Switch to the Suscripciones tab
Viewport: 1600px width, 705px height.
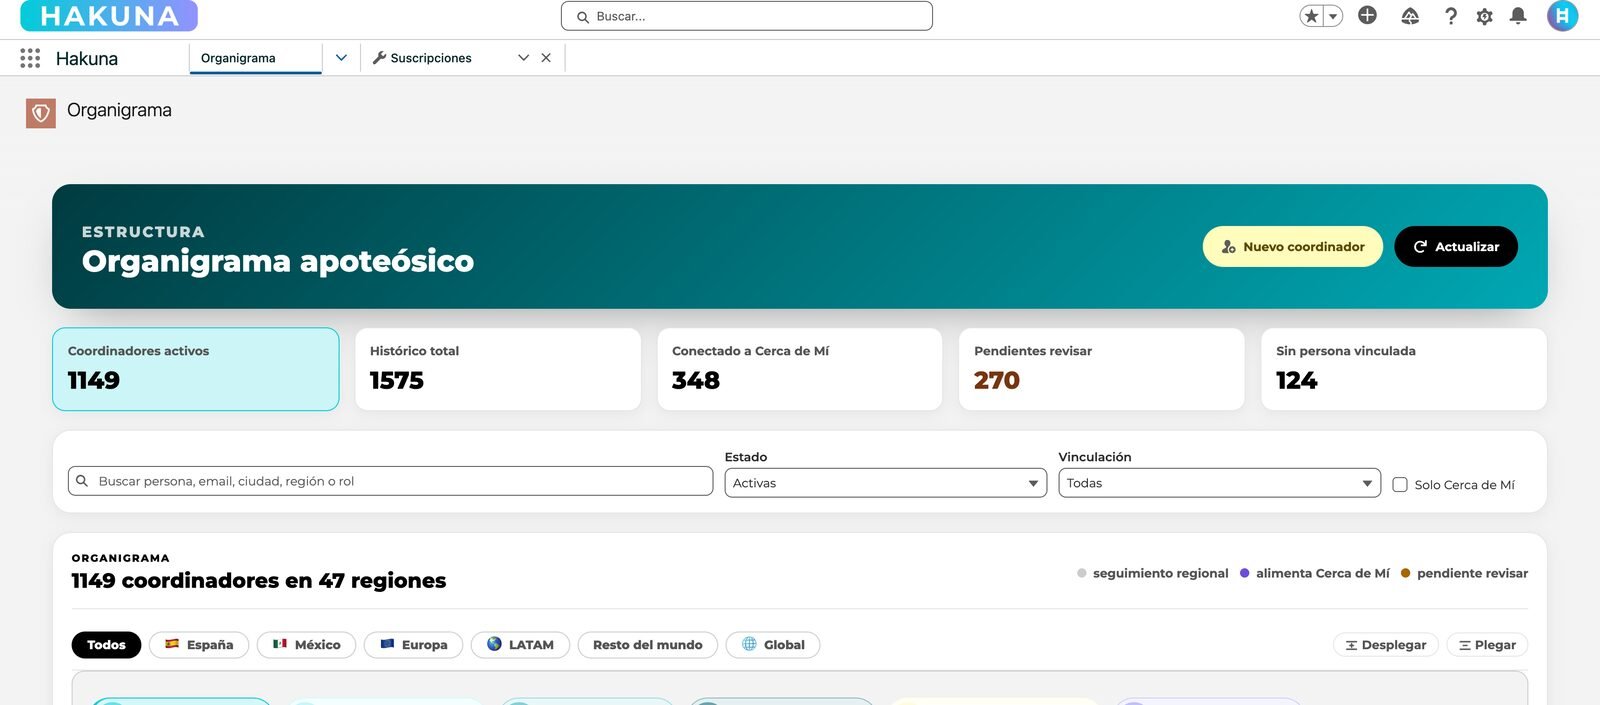point(431,58)
